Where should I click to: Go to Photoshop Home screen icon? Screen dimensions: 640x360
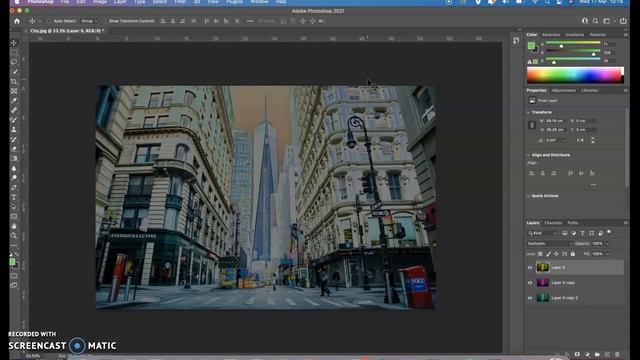[17, 21]
